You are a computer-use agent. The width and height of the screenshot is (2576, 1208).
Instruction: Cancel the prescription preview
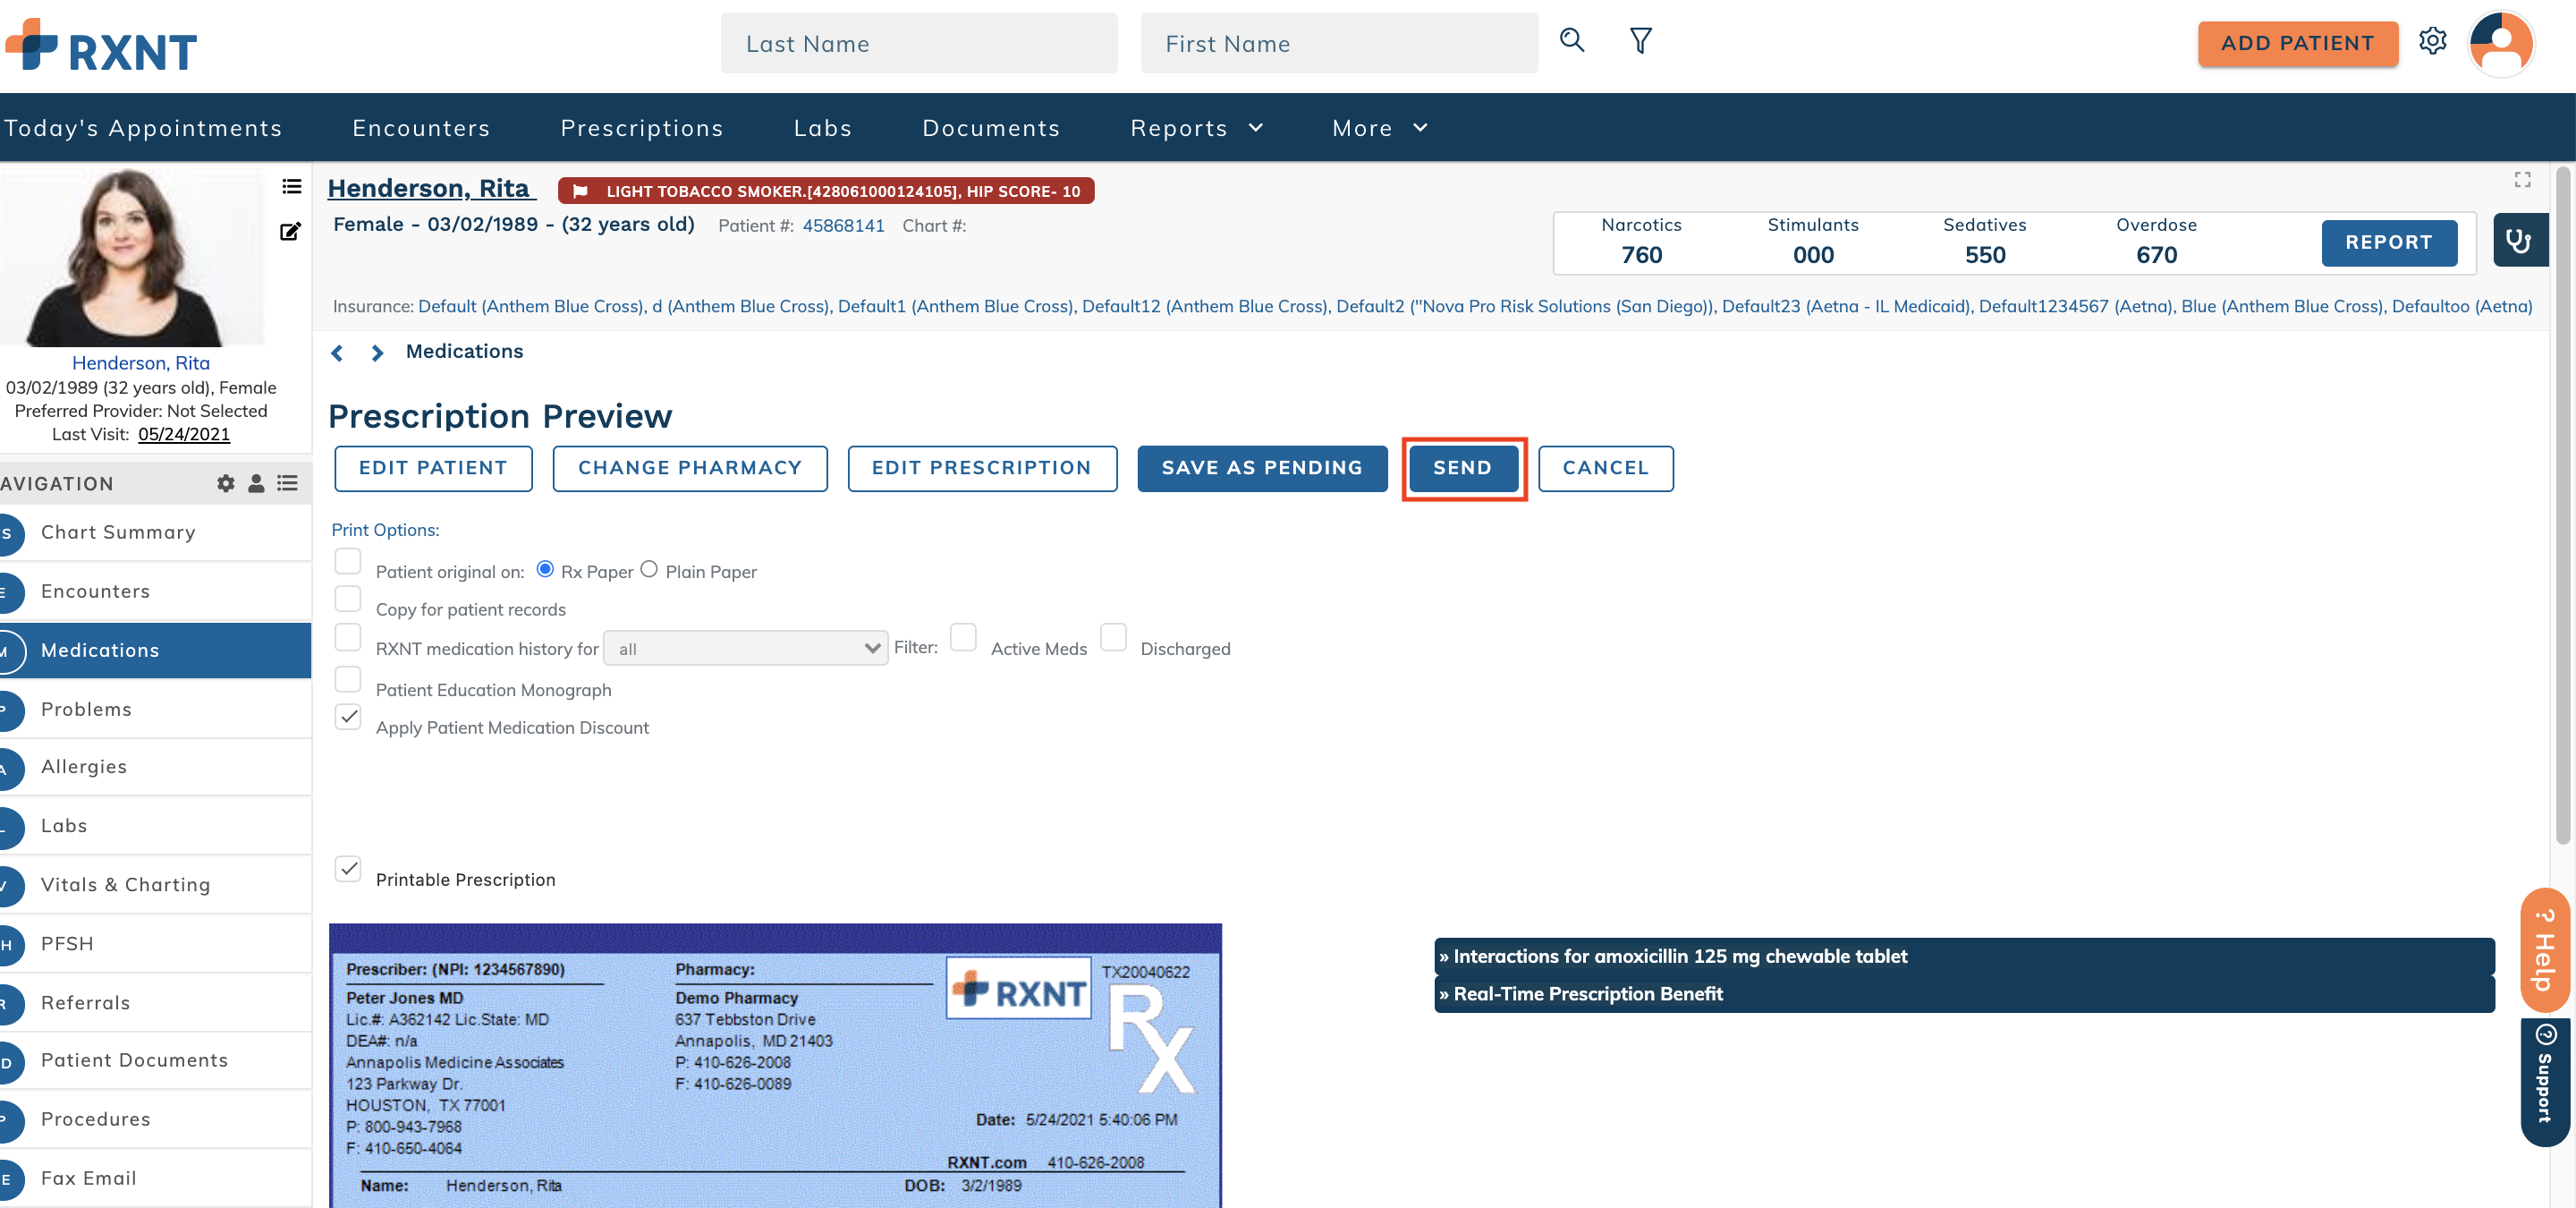coord(1605,468)
